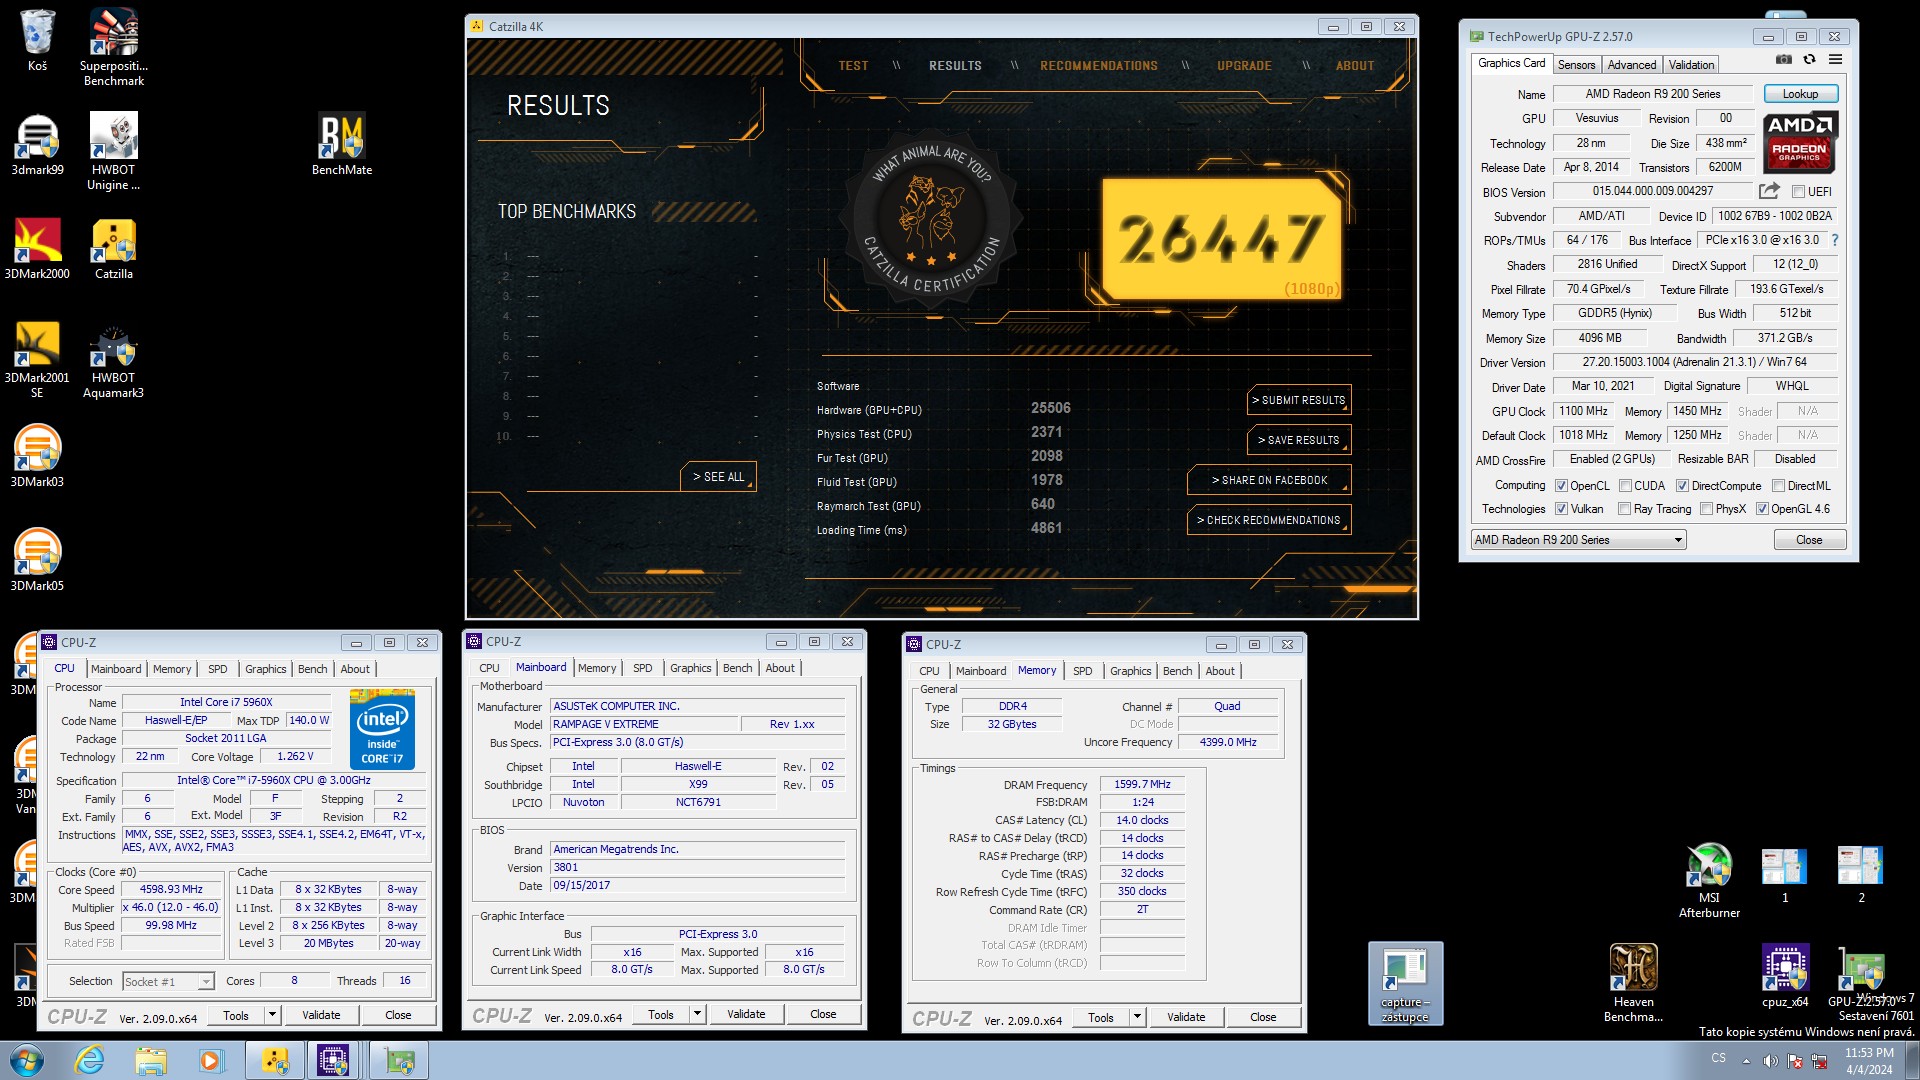The height and width of the screenshot is (1080, 1920).
Task: Launch the 3DMark2000 desktop shortcut
Action: 37,249
